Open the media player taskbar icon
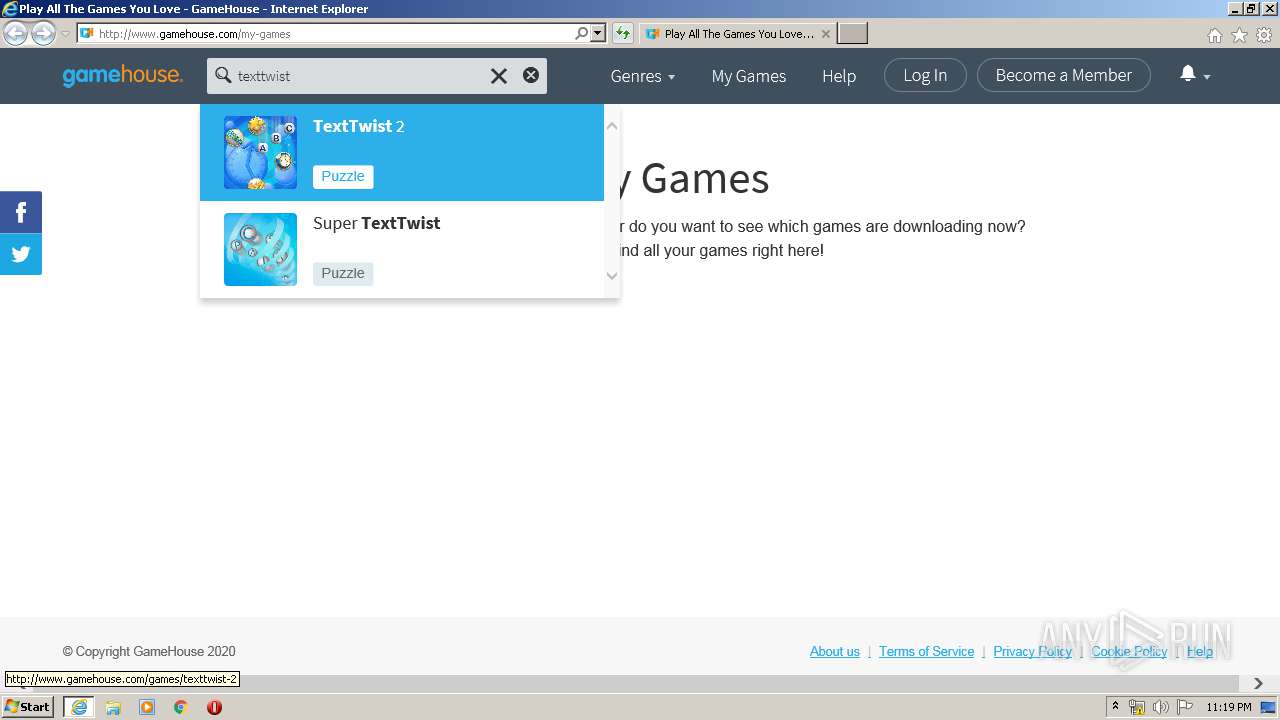 [x=147, y=707]
